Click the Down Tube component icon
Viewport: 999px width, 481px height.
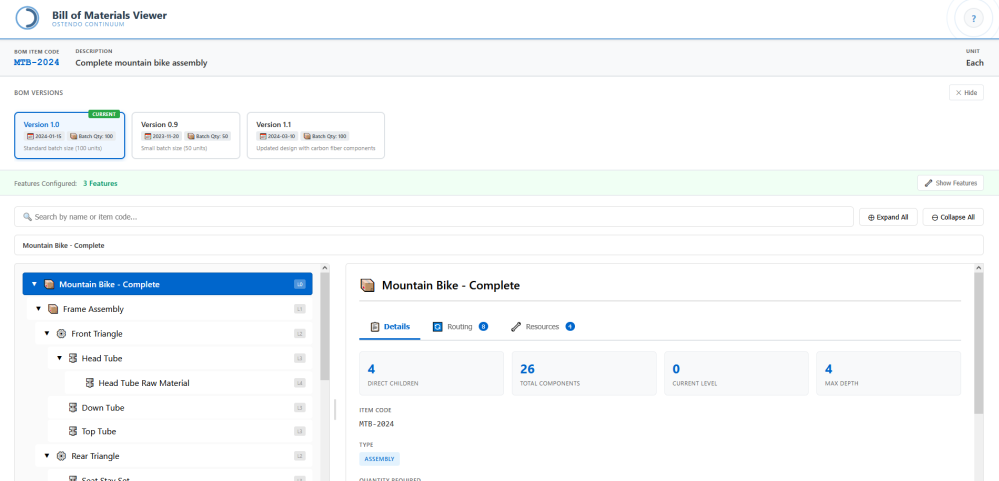[x=72, y=408]
